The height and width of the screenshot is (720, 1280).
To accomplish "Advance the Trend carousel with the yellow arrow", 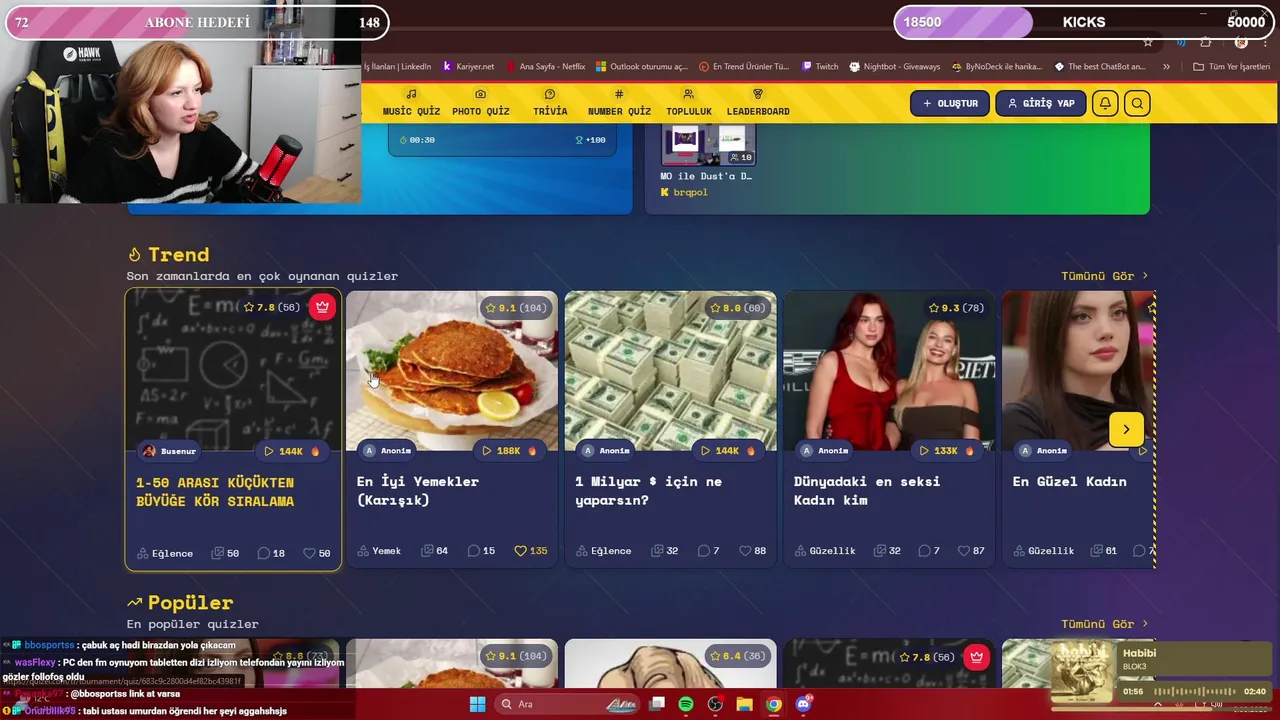I will [1126, 429].
